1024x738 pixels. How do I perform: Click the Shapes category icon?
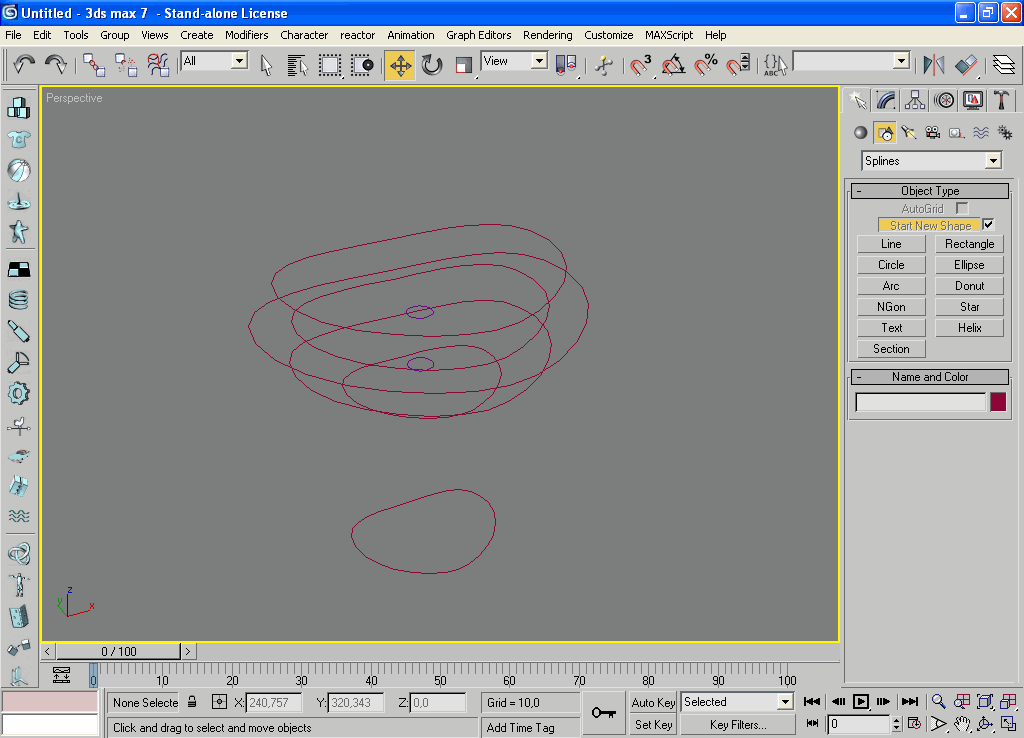885,133
